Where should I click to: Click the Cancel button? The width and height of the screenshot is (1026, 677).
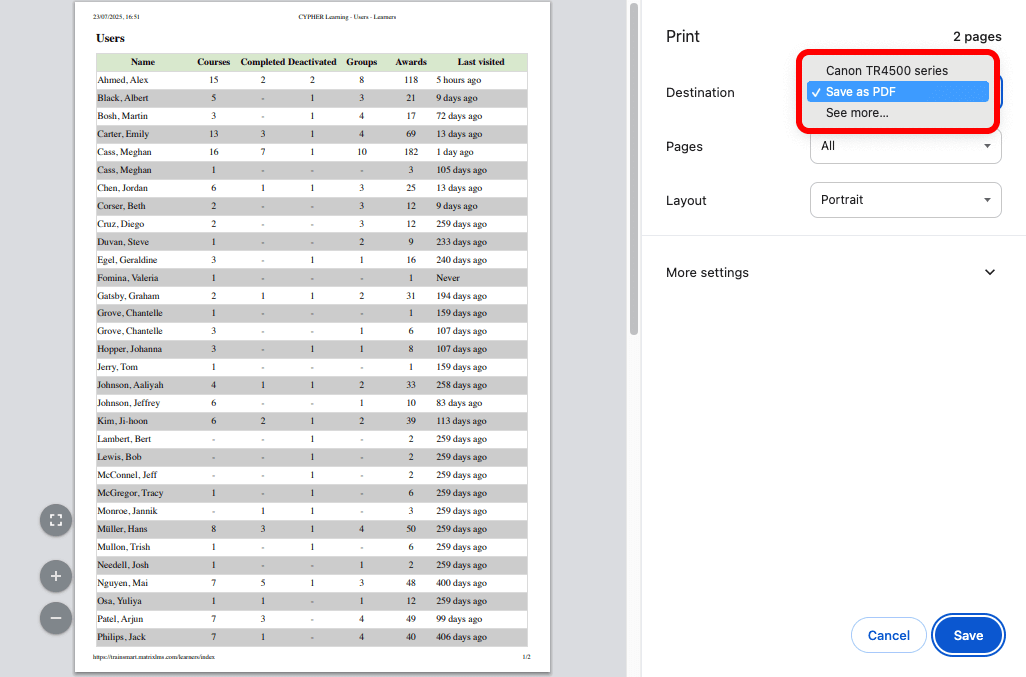tap(888, 635)
